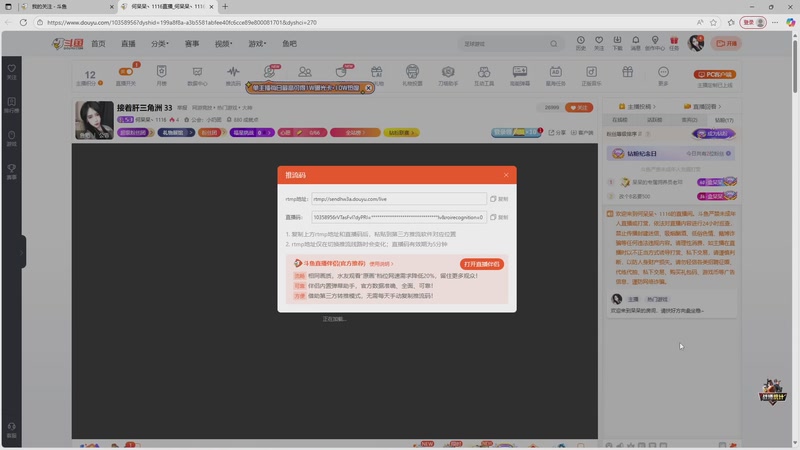Open the 数据中心 icon
800x450 pixels.
[197, 76]
